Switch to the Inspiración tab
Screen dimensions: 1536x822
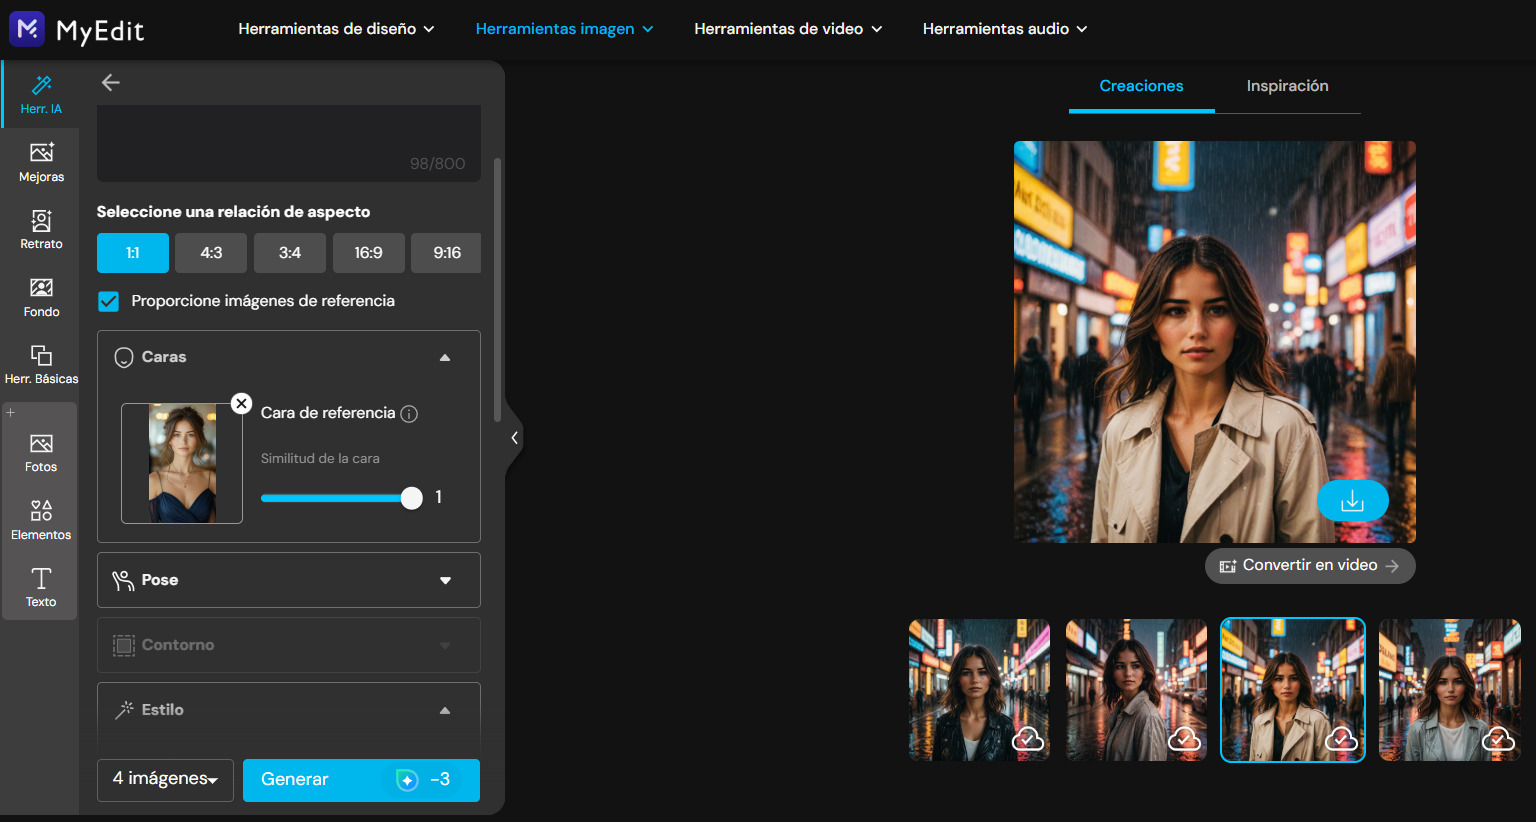pyautogui.click(x=1287, y=86)
